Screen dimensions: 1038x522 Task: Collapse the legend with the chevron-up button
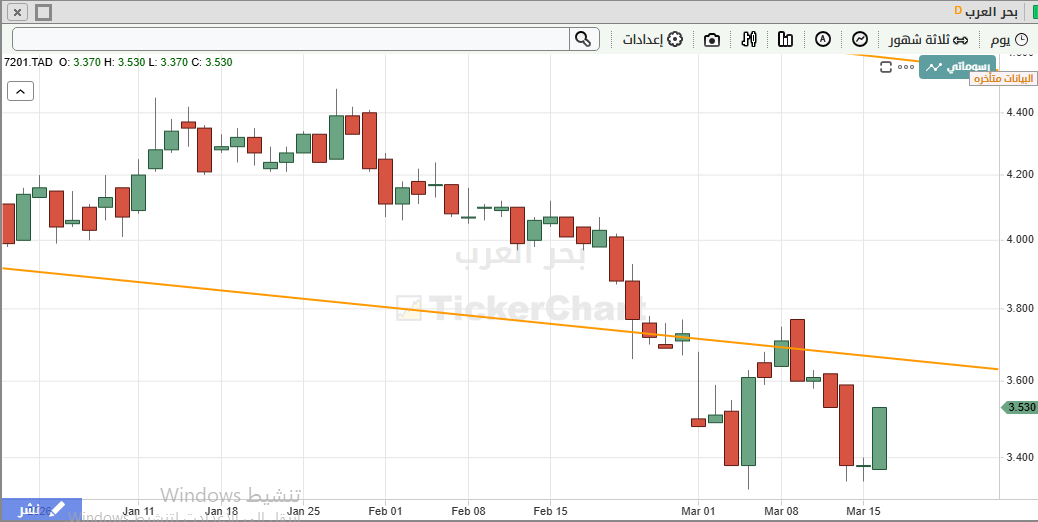point(20,91)
